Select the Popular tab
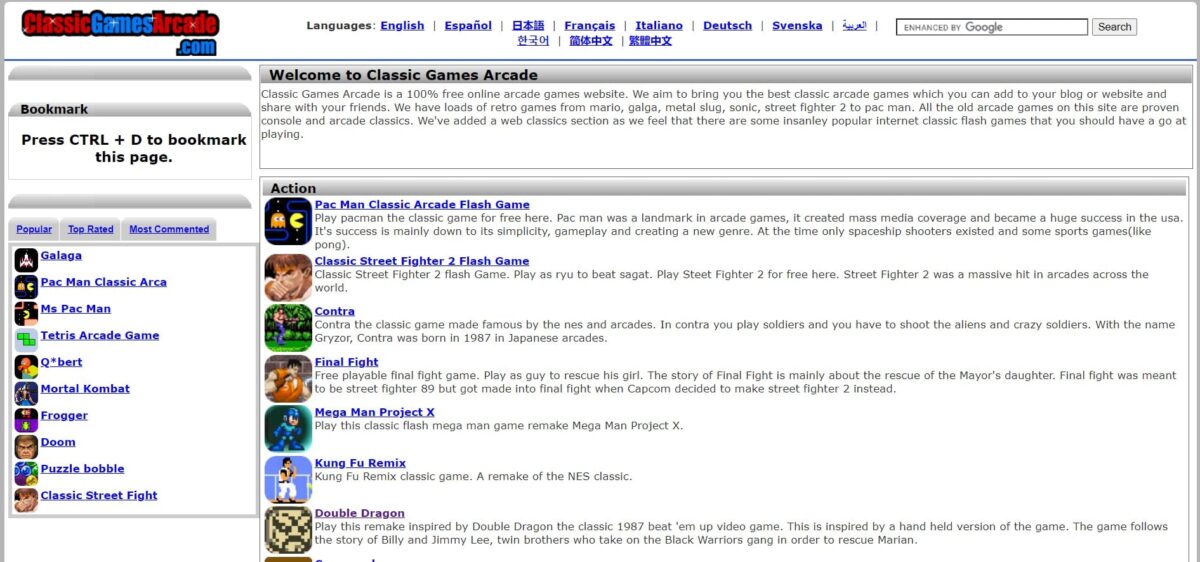Image resolution: width=1200 pixels, height=562 pixels. pyautogui.click(x=34, y=229)
